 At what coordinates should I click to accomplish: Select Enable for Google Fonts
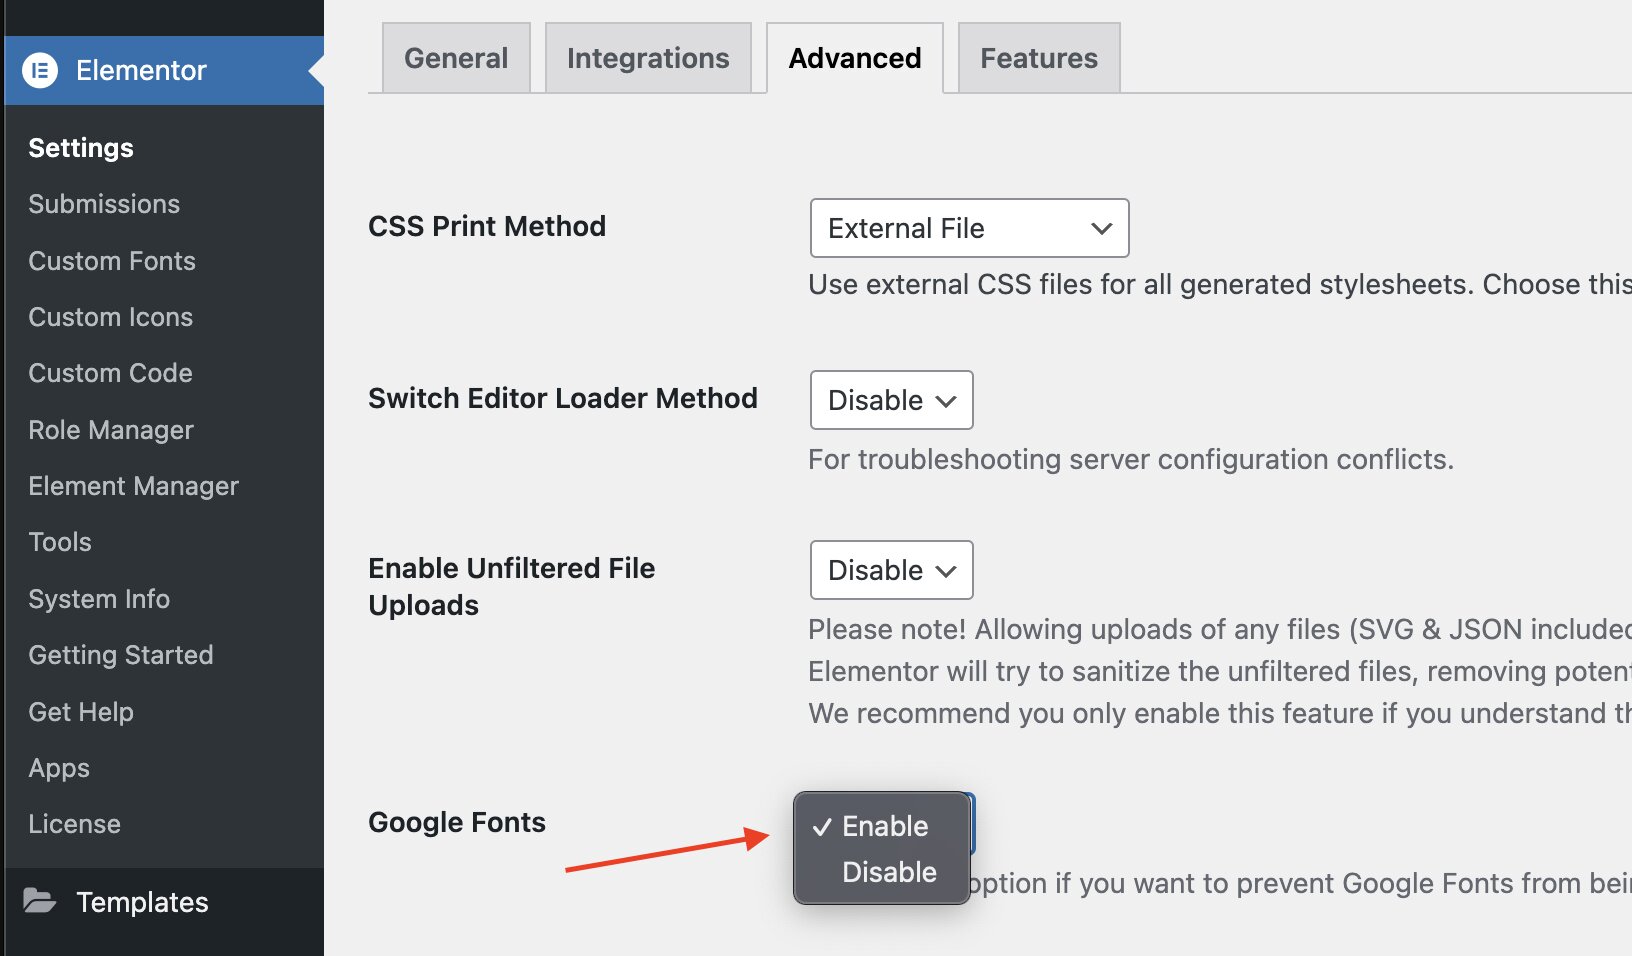tap(884, 826)
